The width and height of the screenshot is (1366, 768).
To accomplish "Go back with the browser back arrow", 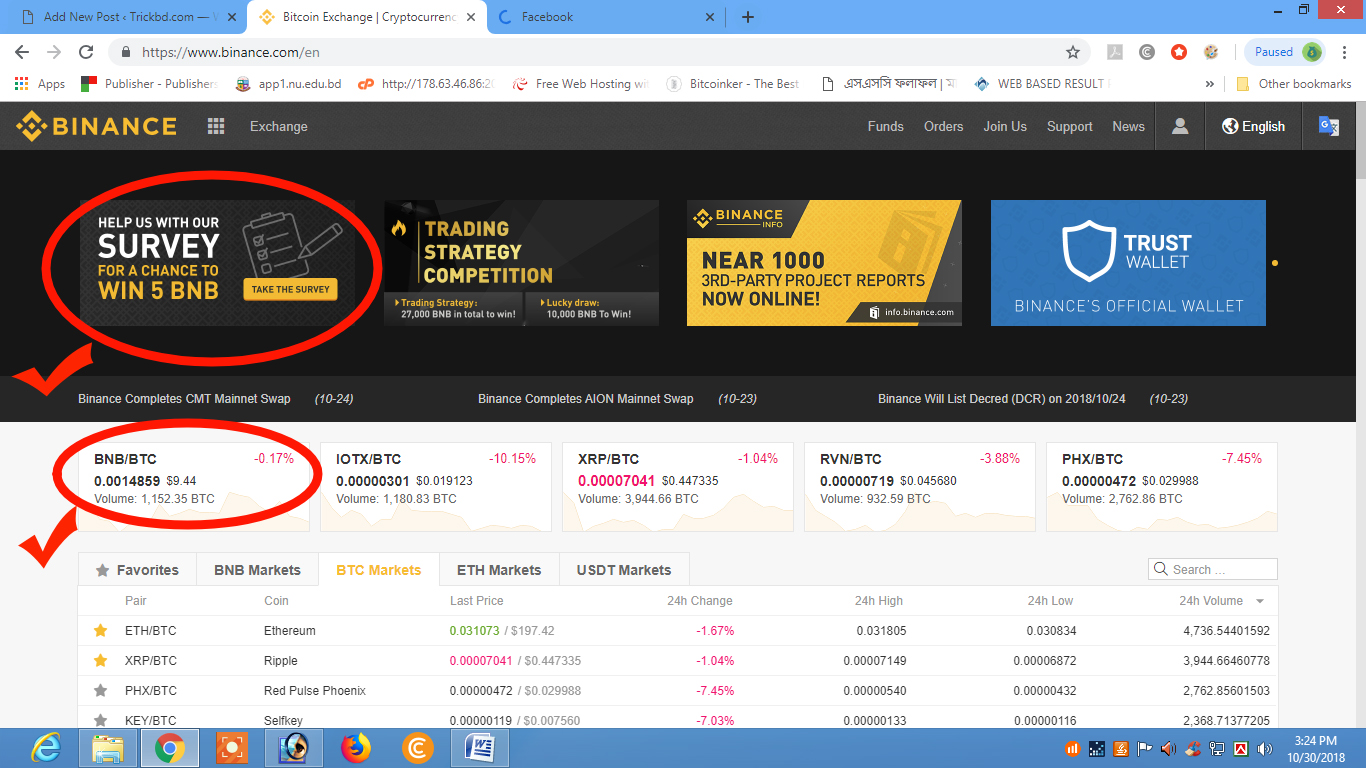I will tap(22, 52).
